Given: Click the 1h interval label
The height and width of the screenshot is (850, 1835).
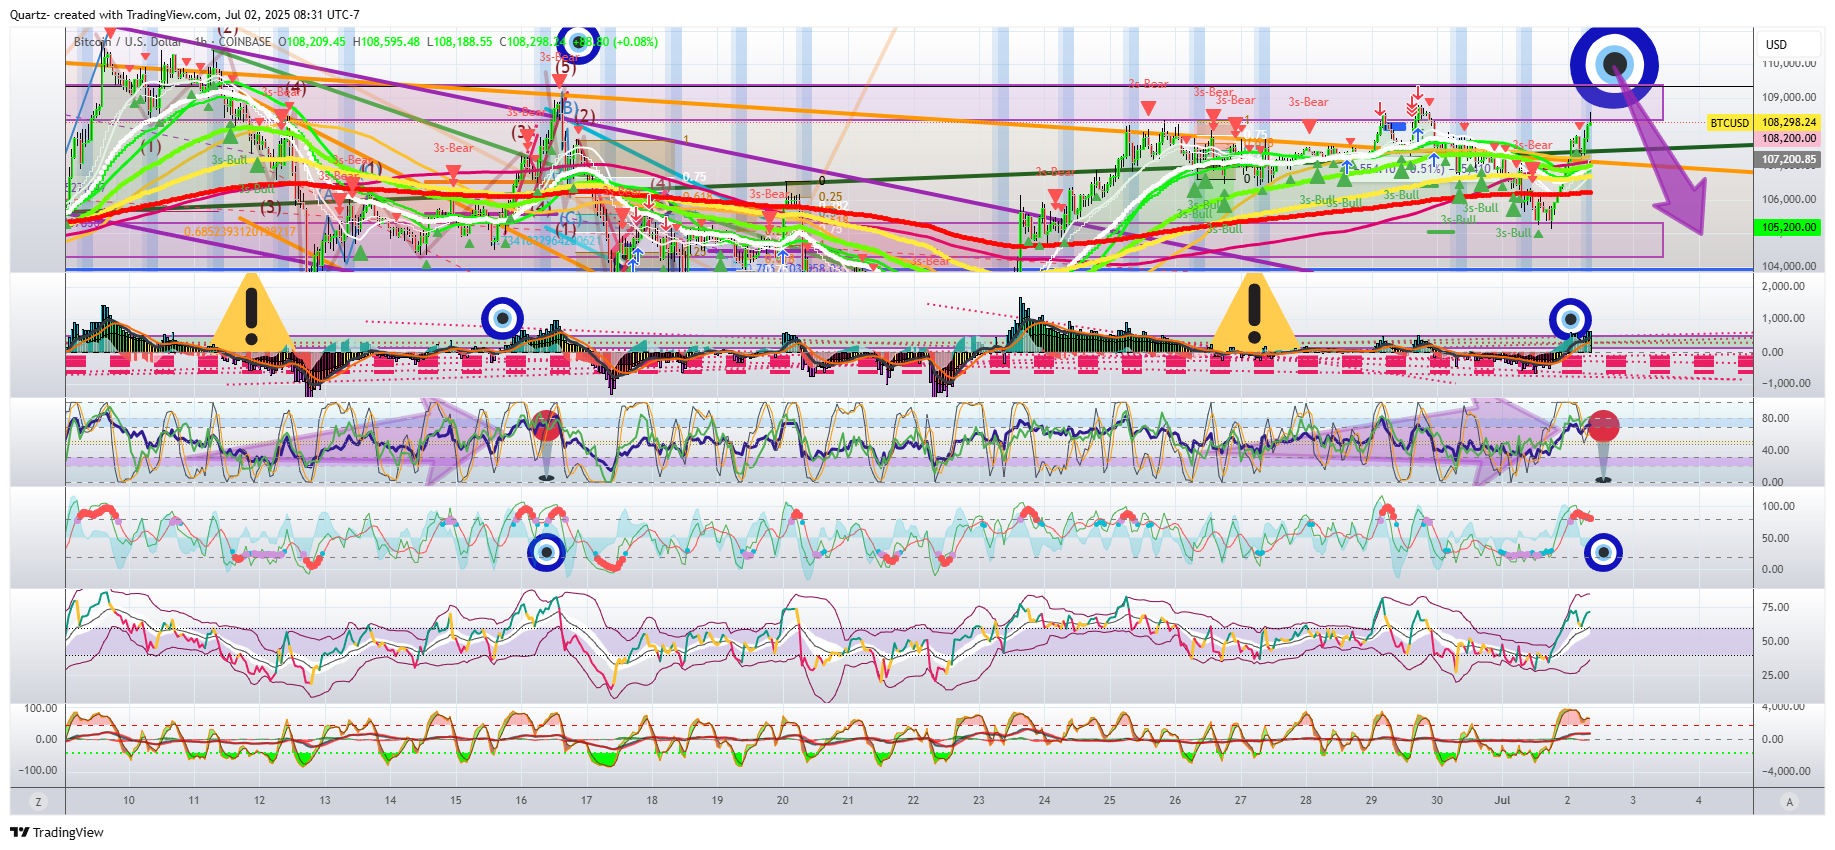Looking at the screenshot, I should pyautogui.click(x=201, y=42).
